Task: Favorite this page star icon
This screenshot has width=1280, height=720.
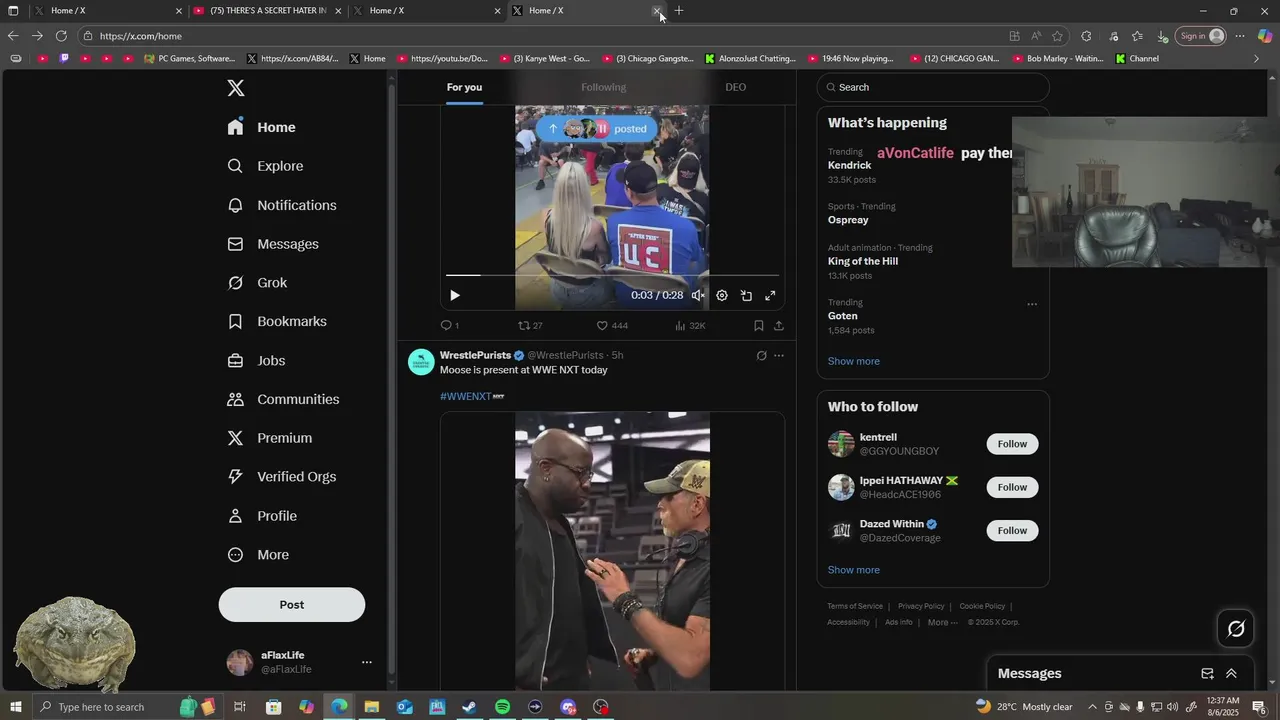Action: (x=1058, y=36)
